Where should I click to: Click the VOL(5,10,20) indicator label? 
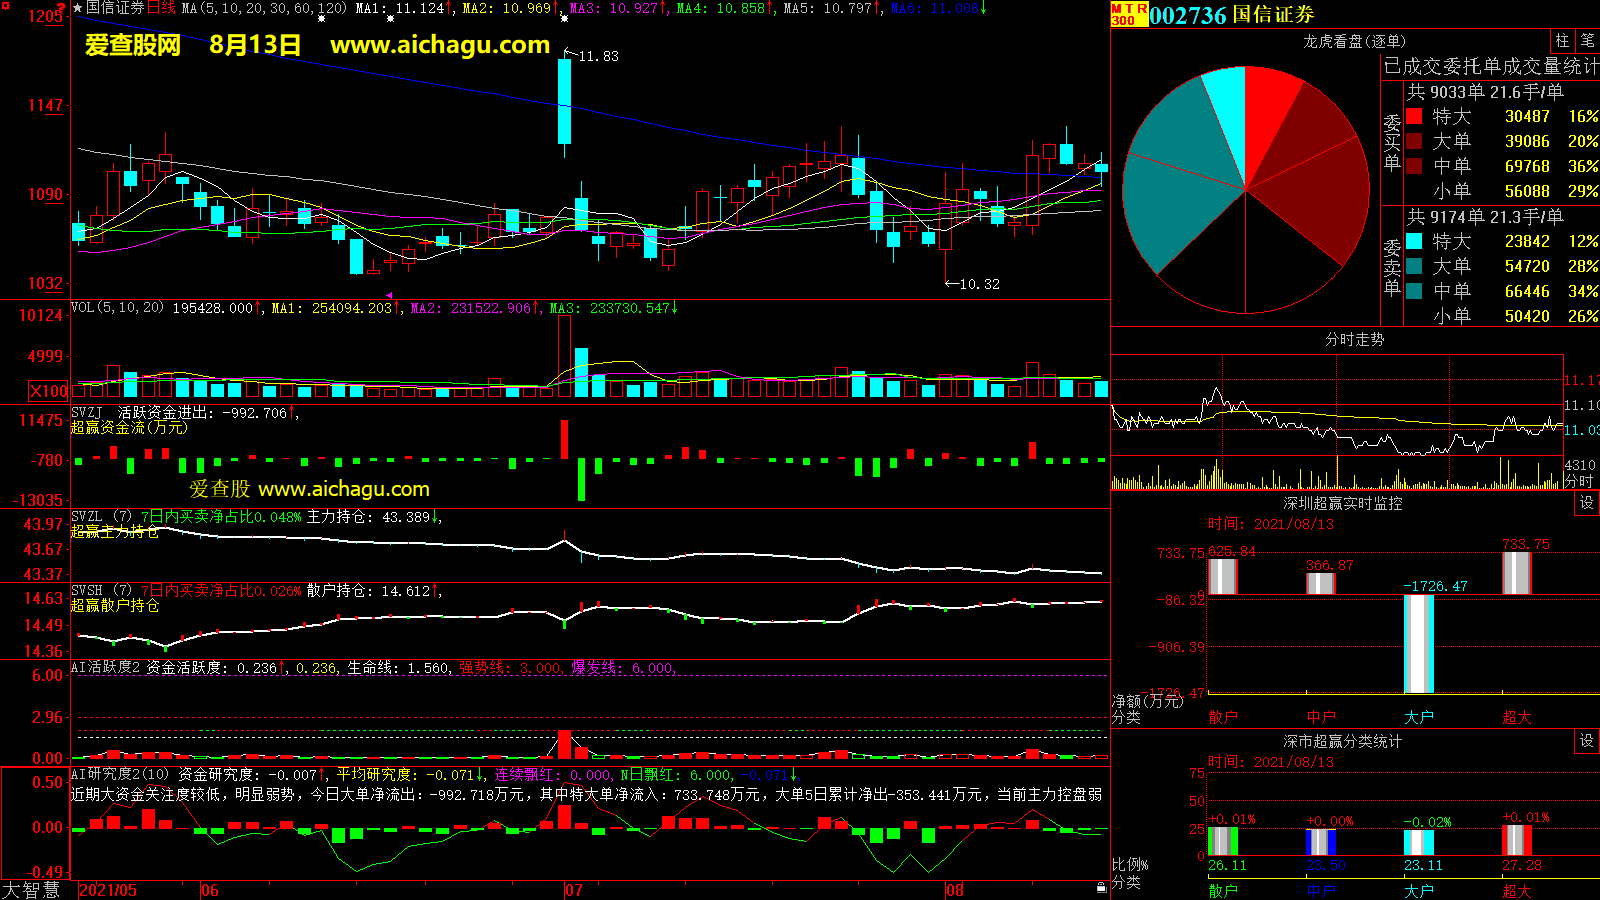point(117,308)
